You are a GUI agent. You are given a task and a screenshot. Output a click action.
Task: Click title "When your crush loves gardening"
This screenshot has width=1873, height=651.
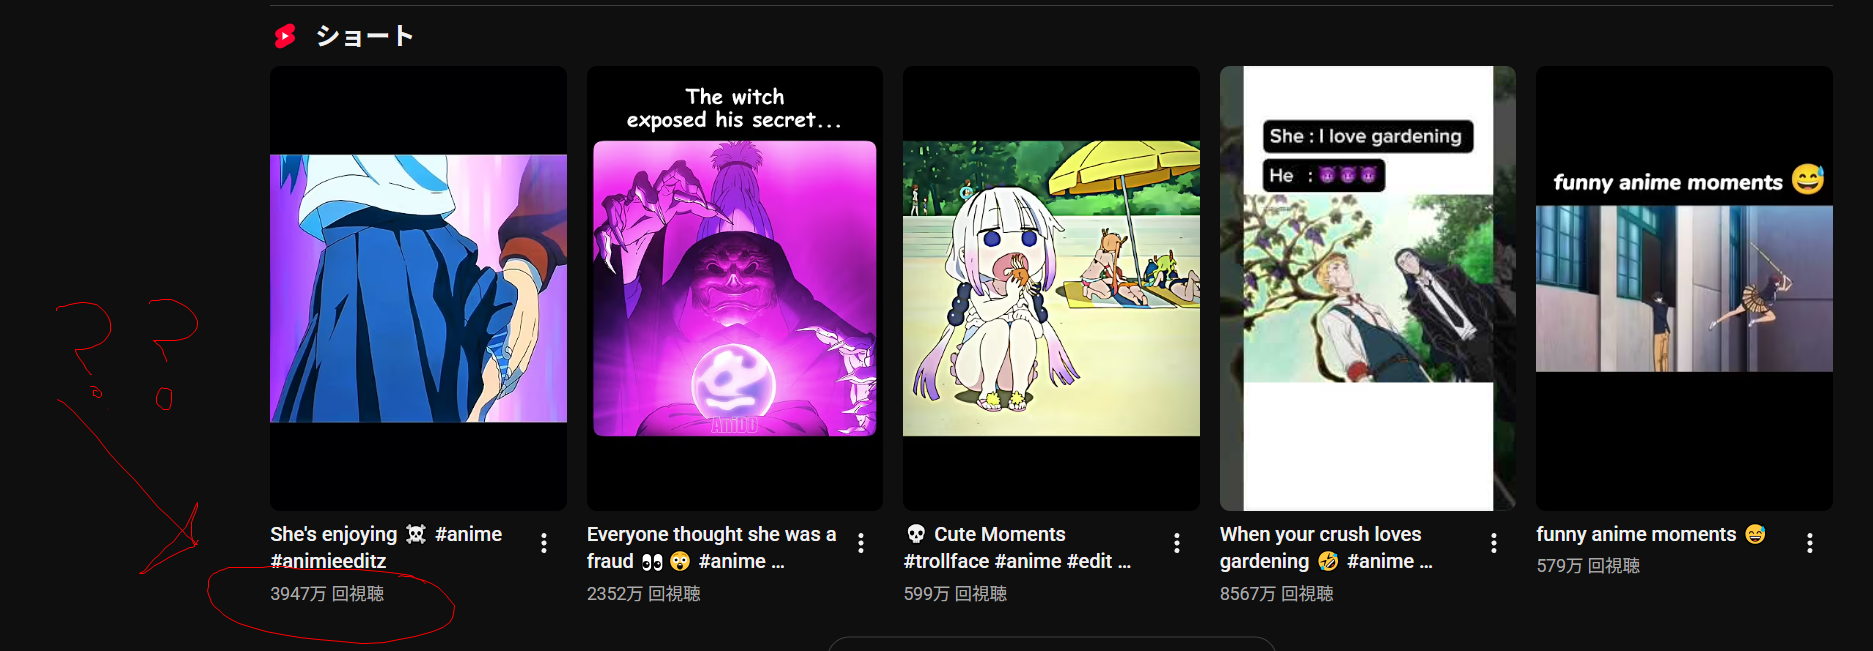[x=1326, y=548]
